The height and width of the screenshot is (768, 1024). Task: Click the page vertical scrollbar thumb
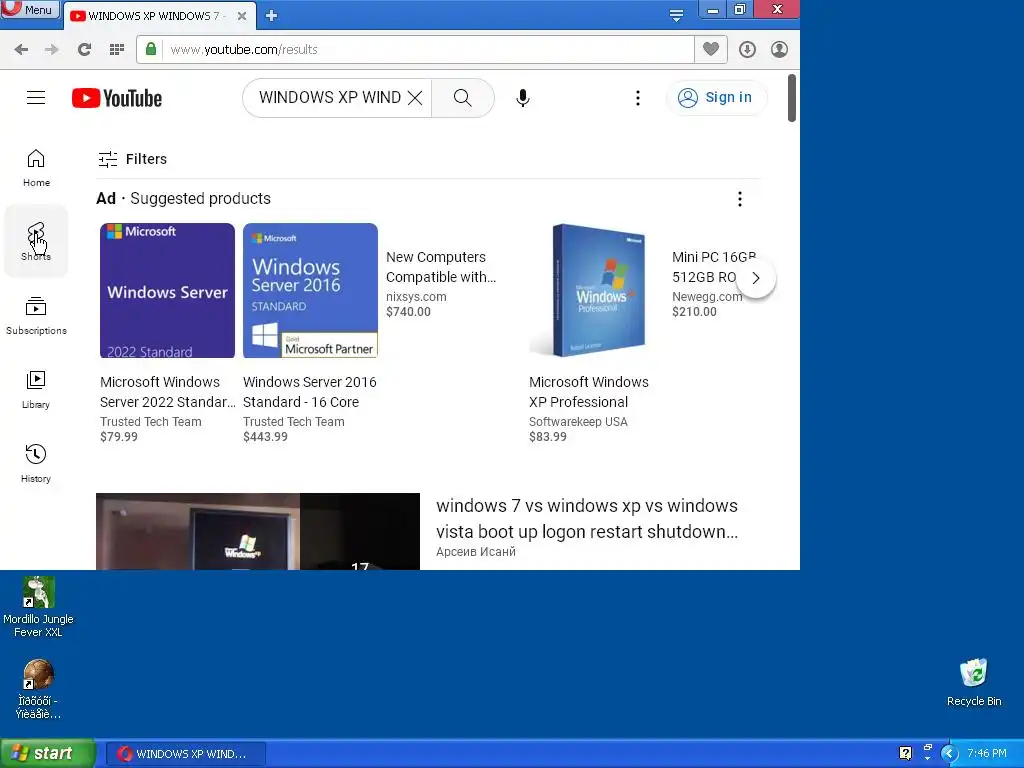pyautogui.click(x=792, y=98)
